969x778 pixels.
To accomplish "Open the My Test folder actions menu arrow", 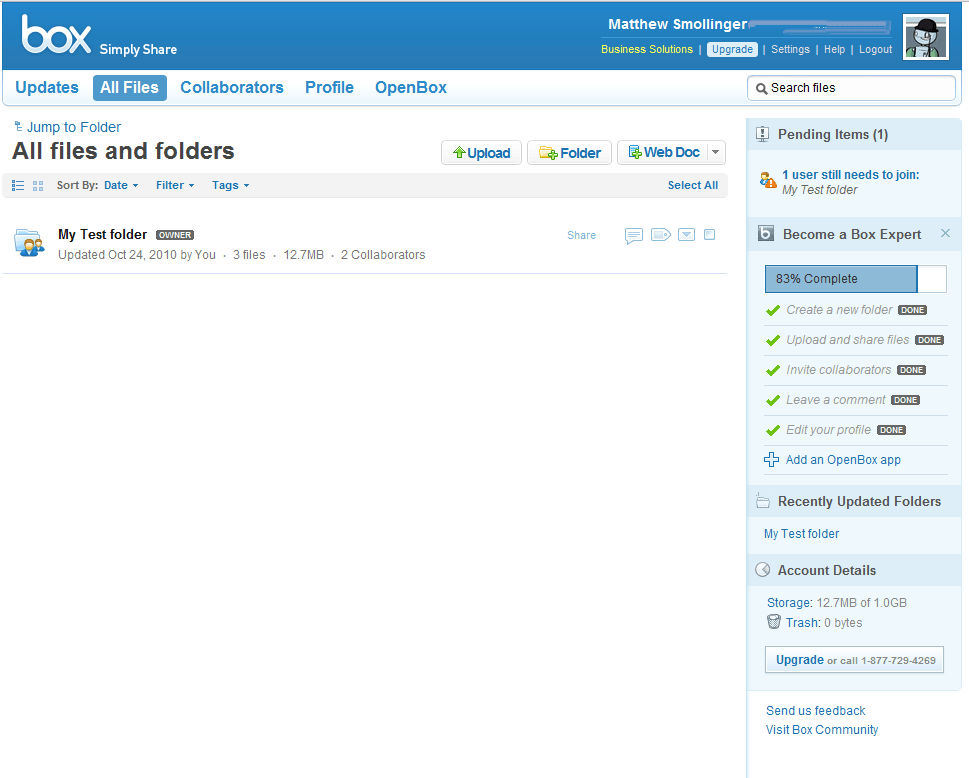I will [x=687, y=235].
